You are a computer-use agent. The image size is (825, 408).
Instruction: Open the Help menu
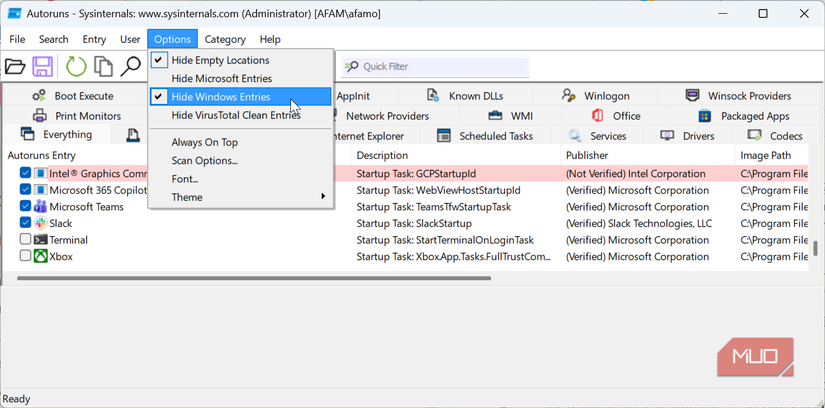coord(270,39)
